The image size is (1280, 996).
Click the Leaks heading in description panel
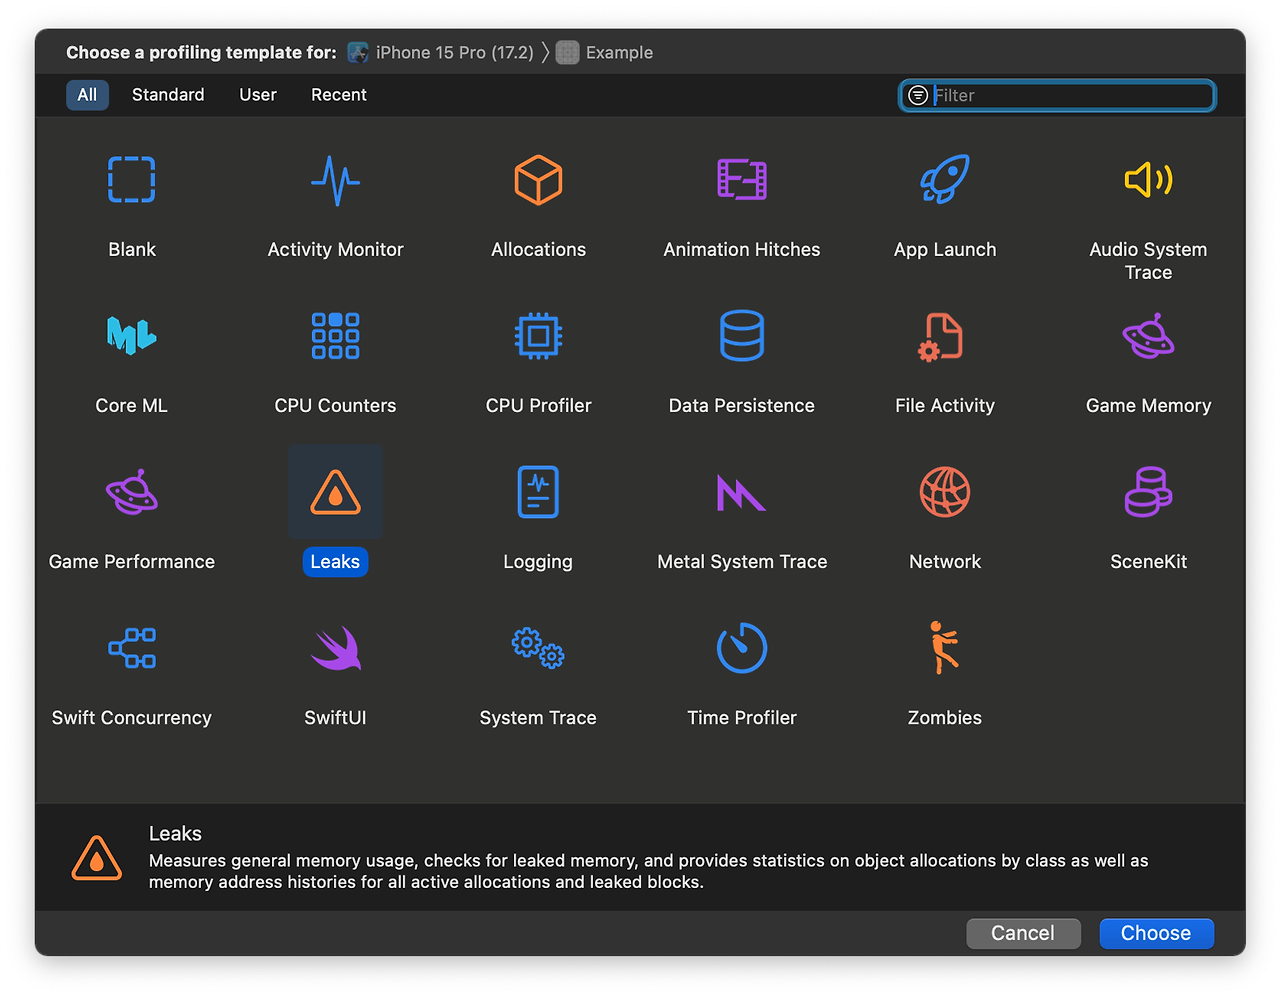(175, 834)
